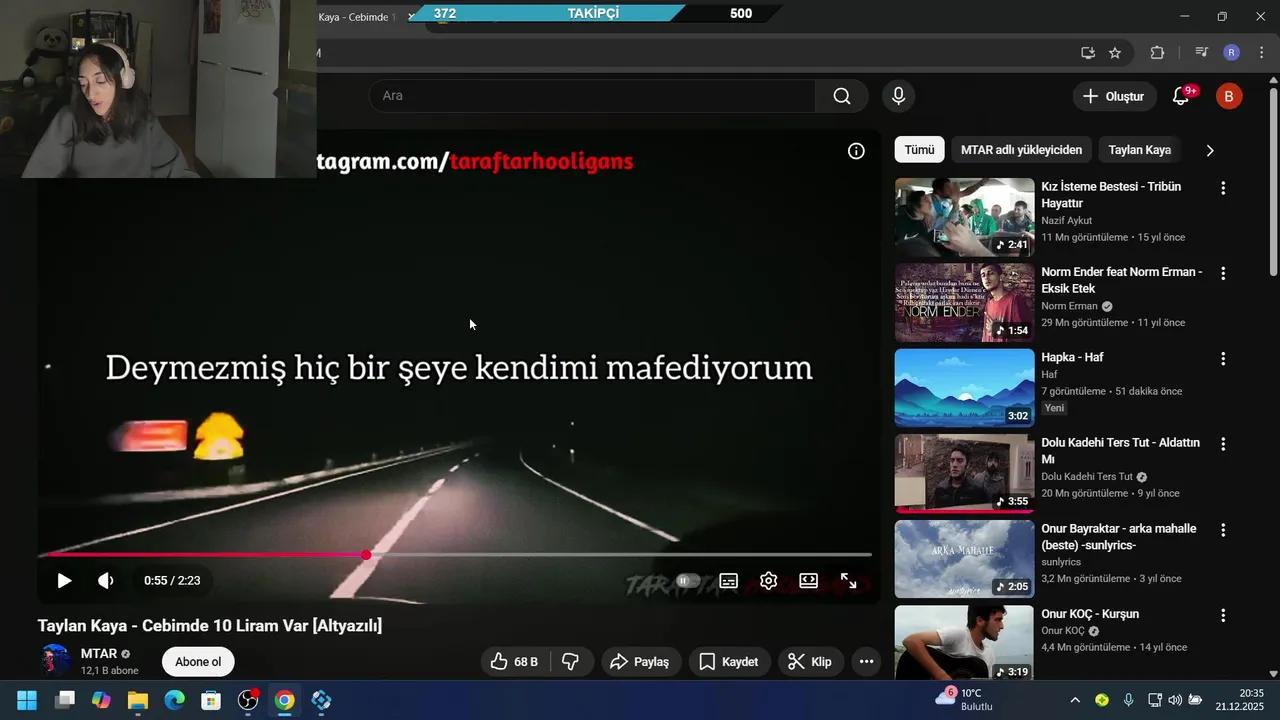Open options menu for arka mahalle video
The height and width of the screenshot is (720, 1280).
(x=1222, y=529)
